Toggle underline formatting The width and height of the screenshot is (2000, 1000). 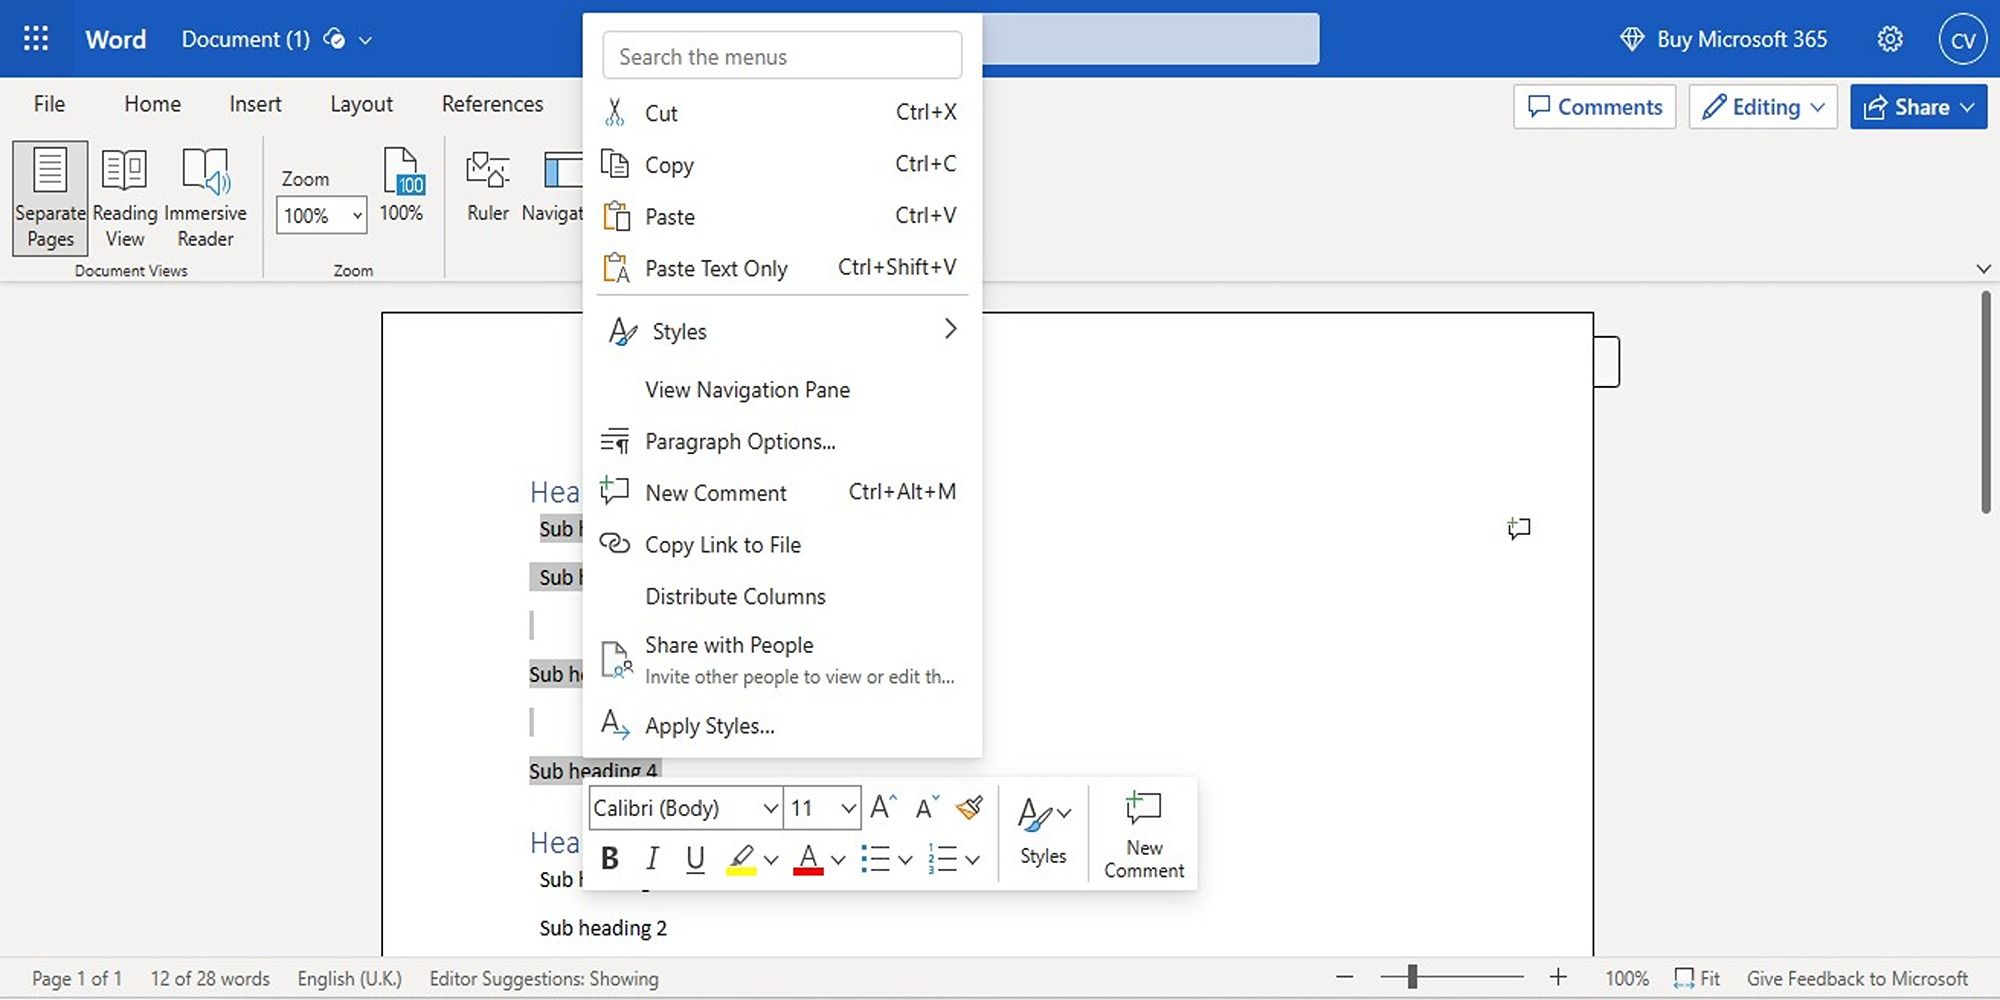coord(695,859)
